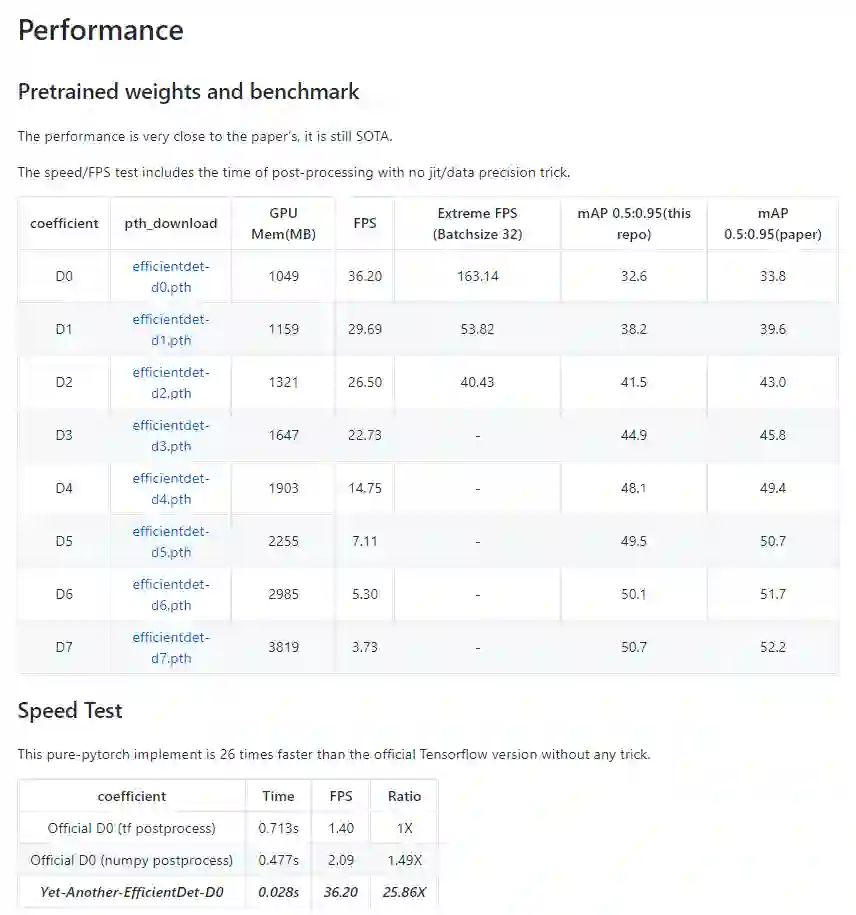Click the 'Pretrained weights and benchmark' heading
Screen dimensions: 856x915
tap(188, 92)
